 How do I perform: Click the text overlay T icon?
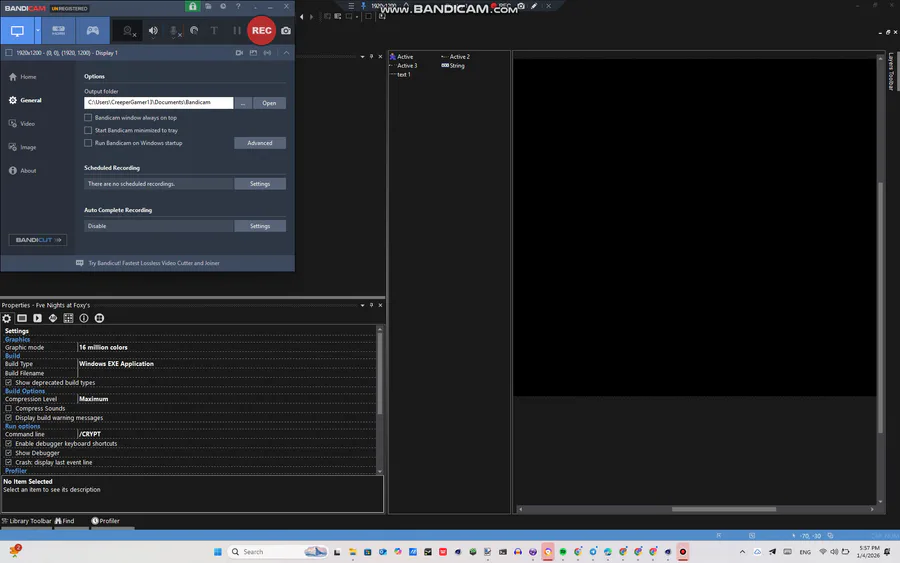click(x=214, y=31)
